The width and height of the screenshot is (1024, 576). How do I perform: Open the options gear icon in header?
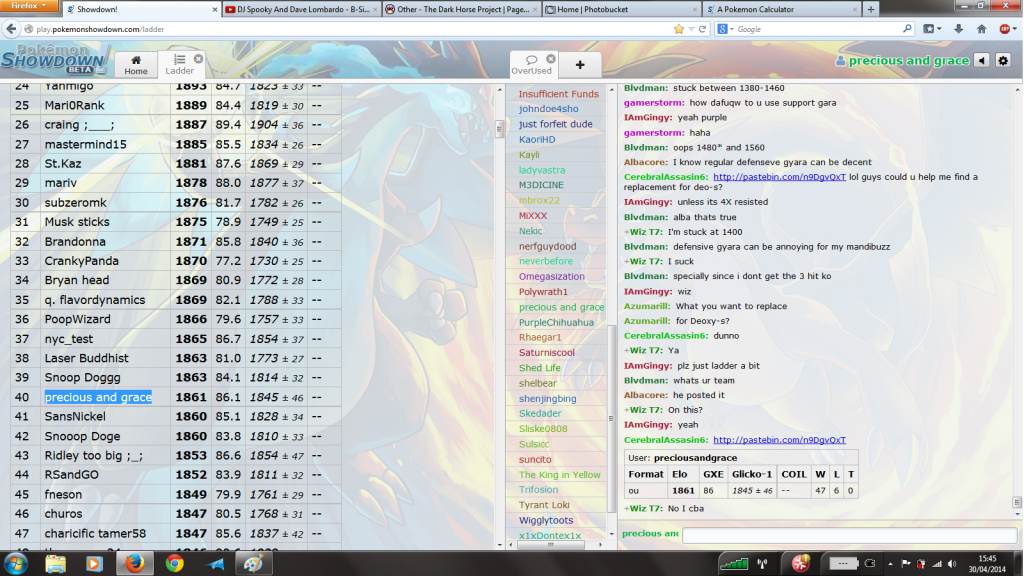point(1003,61)
